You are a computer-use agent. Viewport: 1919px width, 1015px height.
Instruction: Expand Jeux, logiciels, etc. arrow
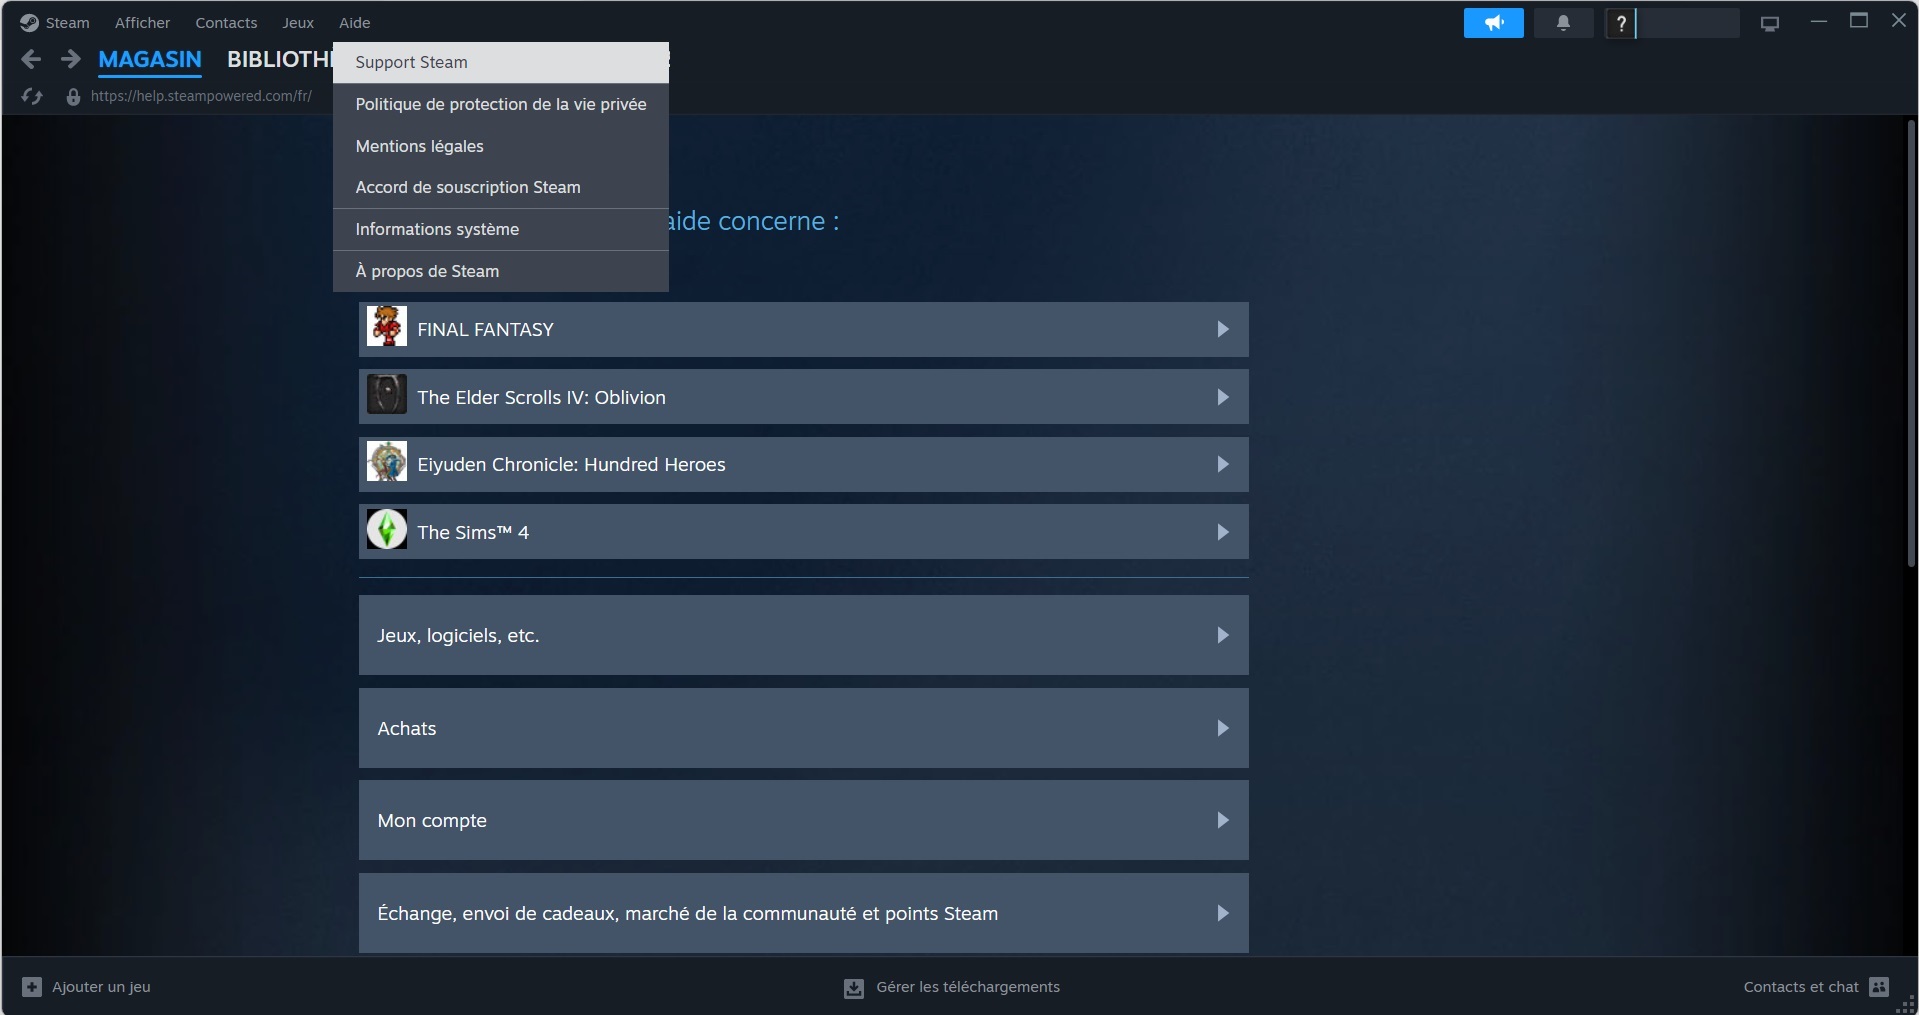1222,635
